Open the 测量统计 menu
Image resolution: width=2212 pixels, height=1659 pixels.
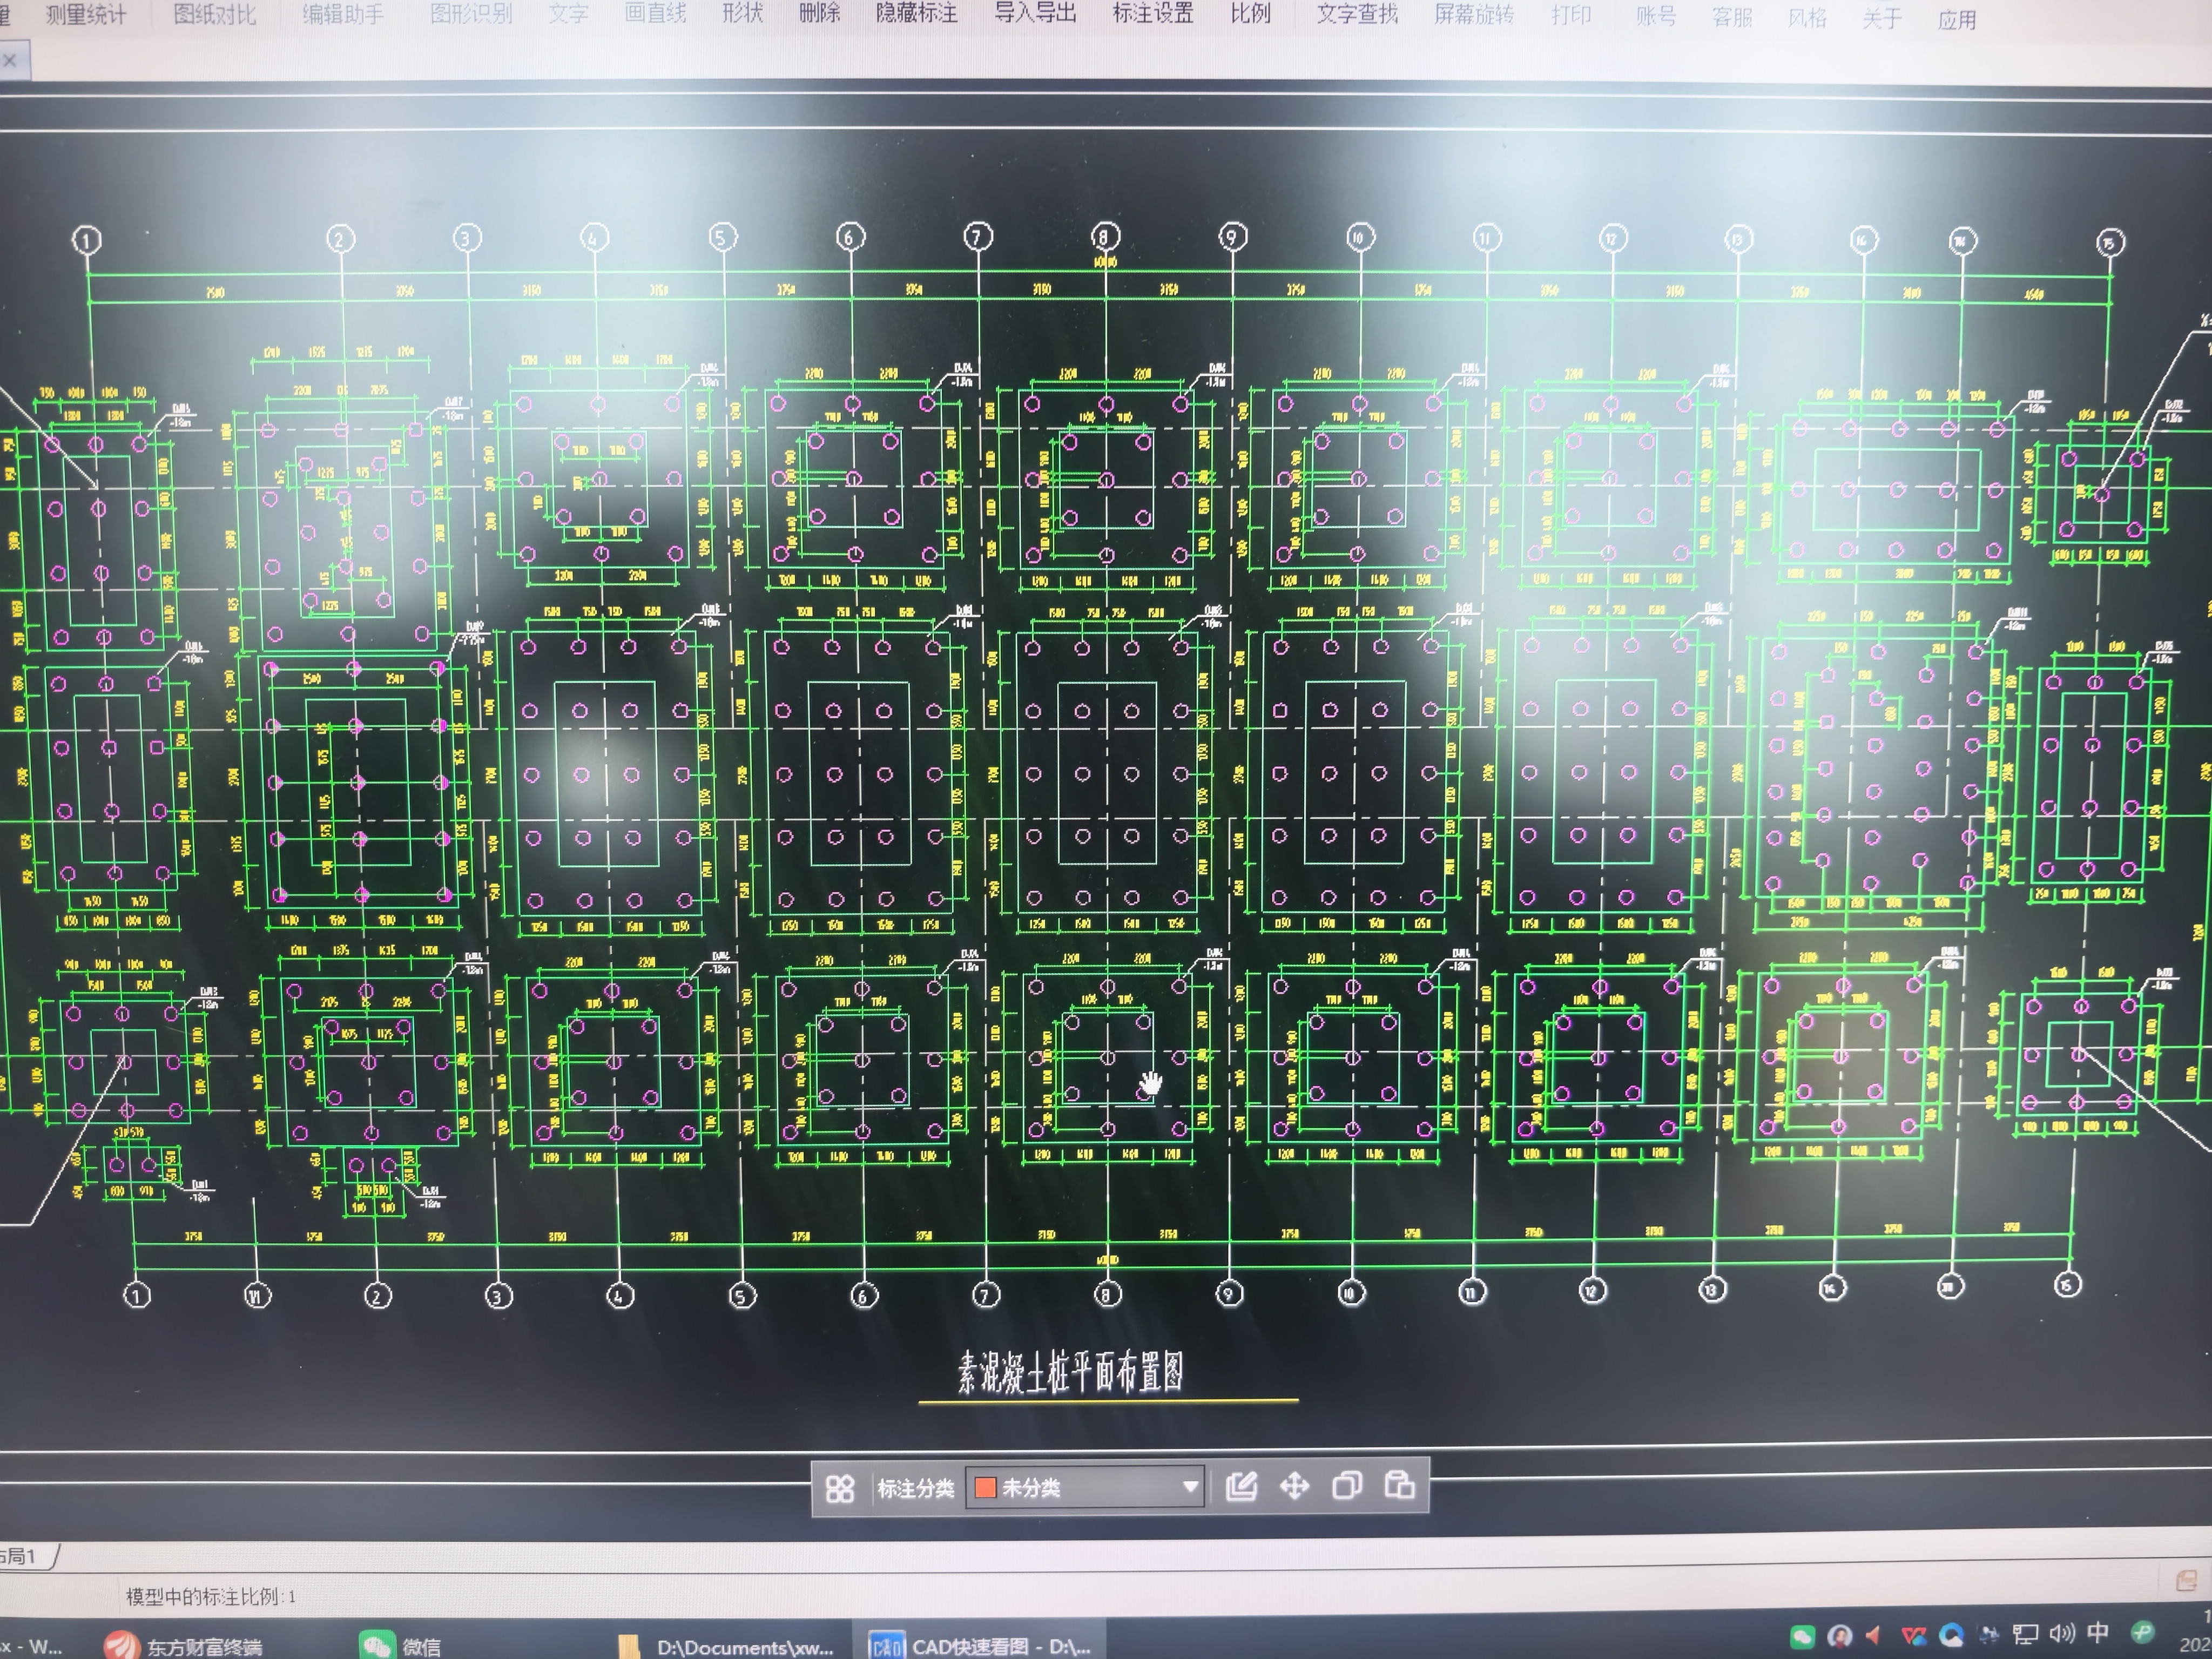(86, 15)
